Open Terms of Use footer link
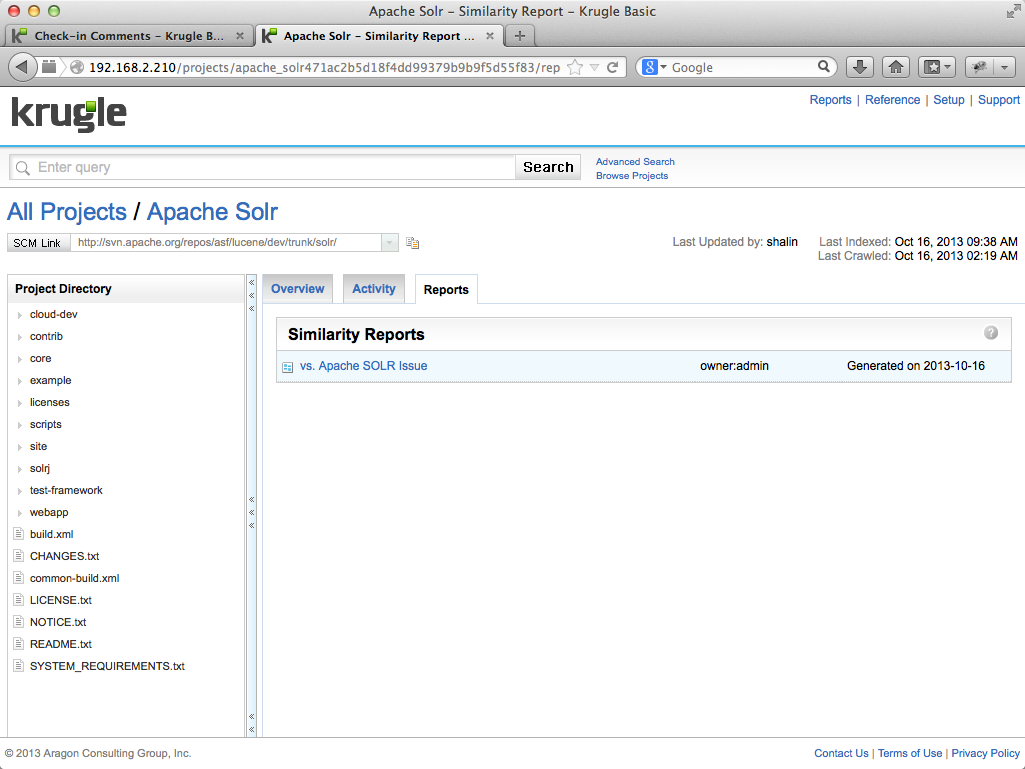1025x769 pixels. pos(909,753)
